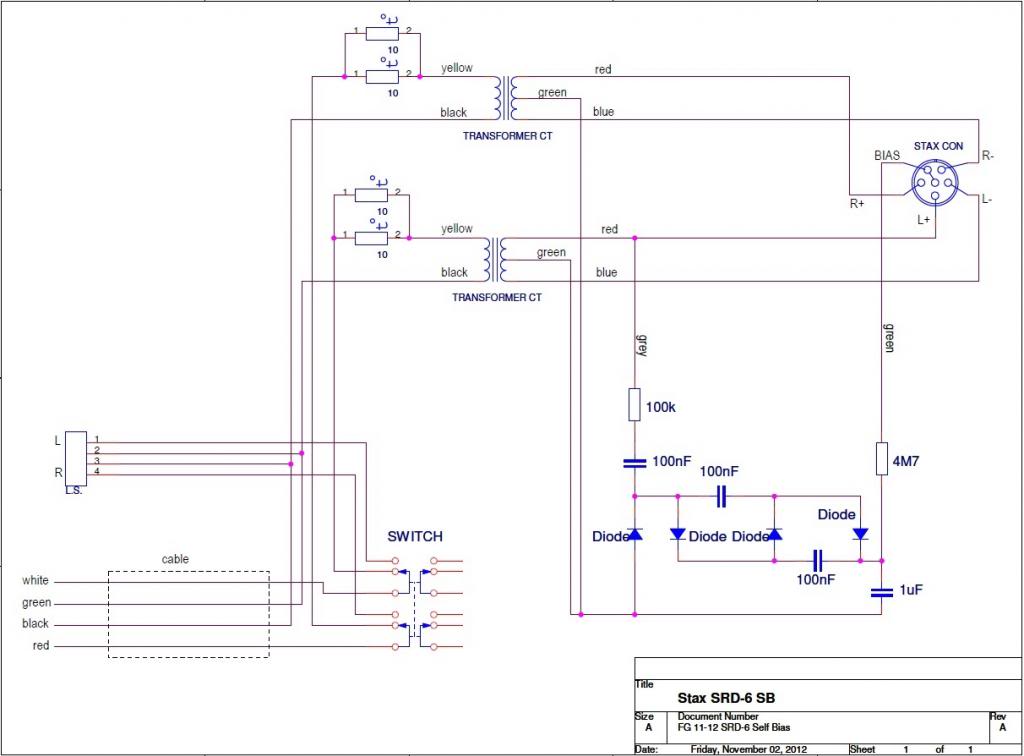Click the L.S. four-pin connector block
1024x756 pixels.
[76, 458]
